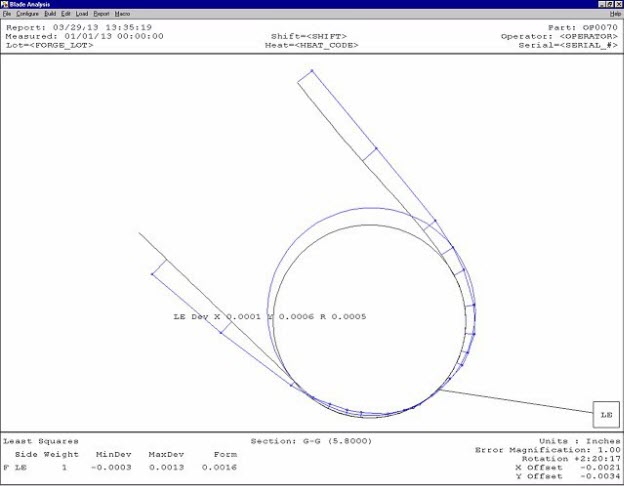624x486 pixels.
Task: Restore down the Blade Analysis window
Action: click(608, 4)
